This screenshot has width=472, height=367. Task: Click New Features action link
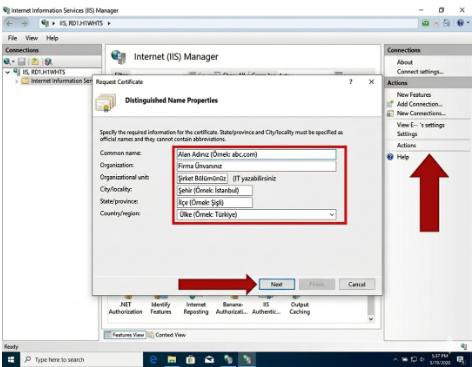414,95
